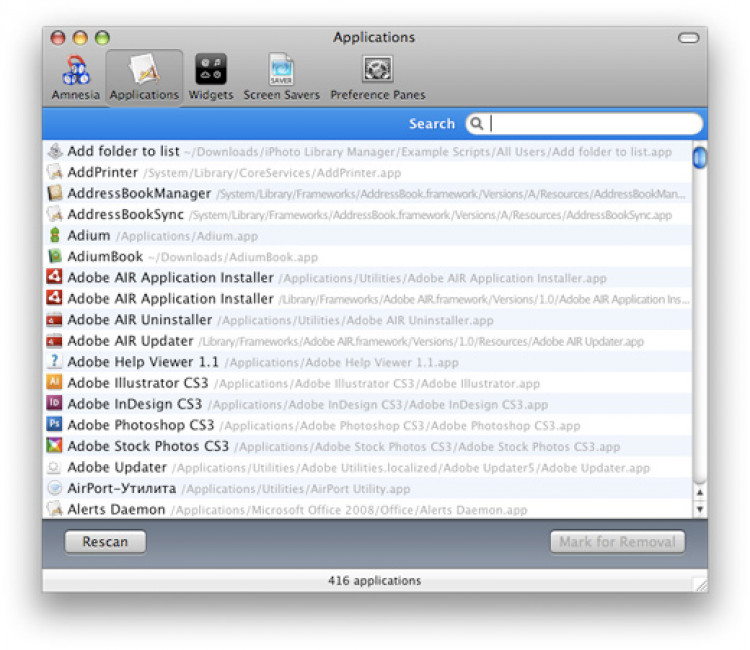Click the Adobe AIR Updater icon
750x650 pixels.
pyautogui.click(x=55, y=341)
